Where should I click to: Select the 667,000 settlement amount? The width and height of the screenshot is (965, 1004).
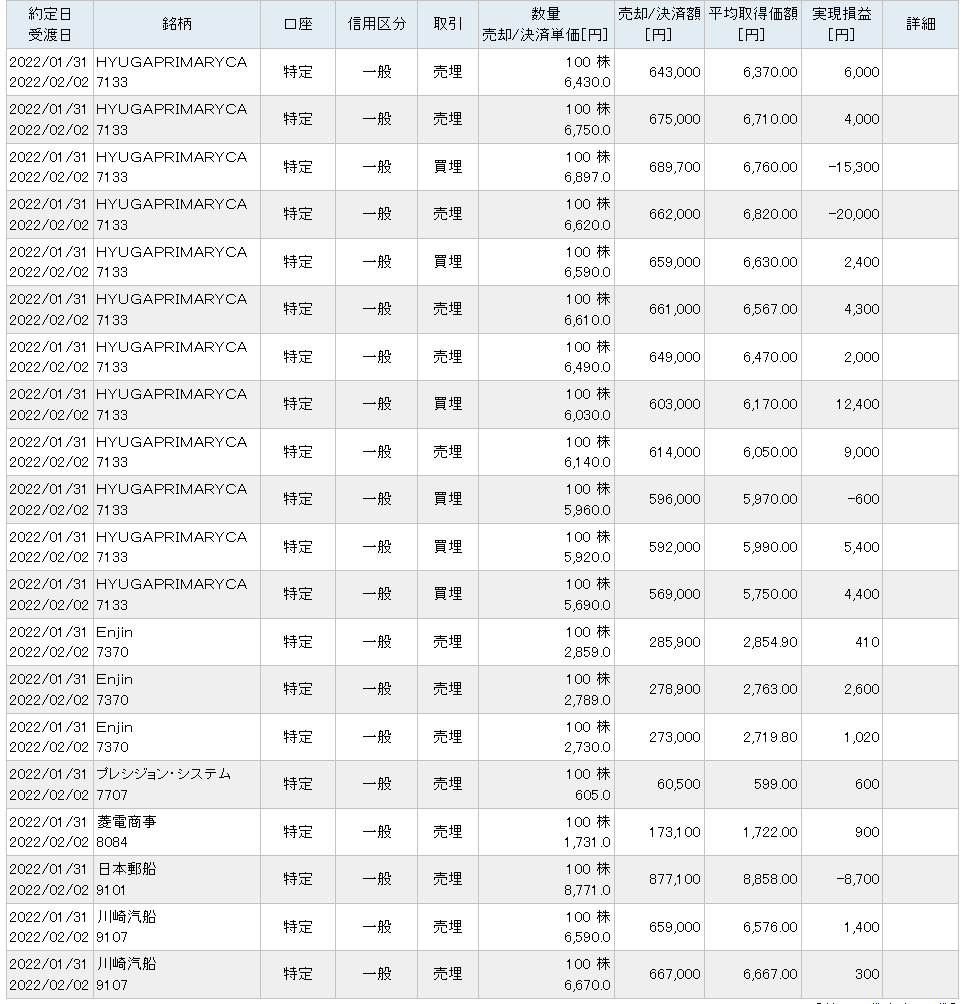674,975
